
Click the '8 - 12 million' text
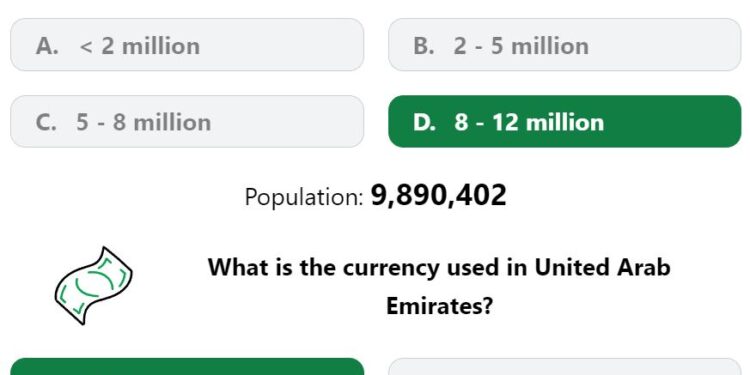tap(529, 122)
